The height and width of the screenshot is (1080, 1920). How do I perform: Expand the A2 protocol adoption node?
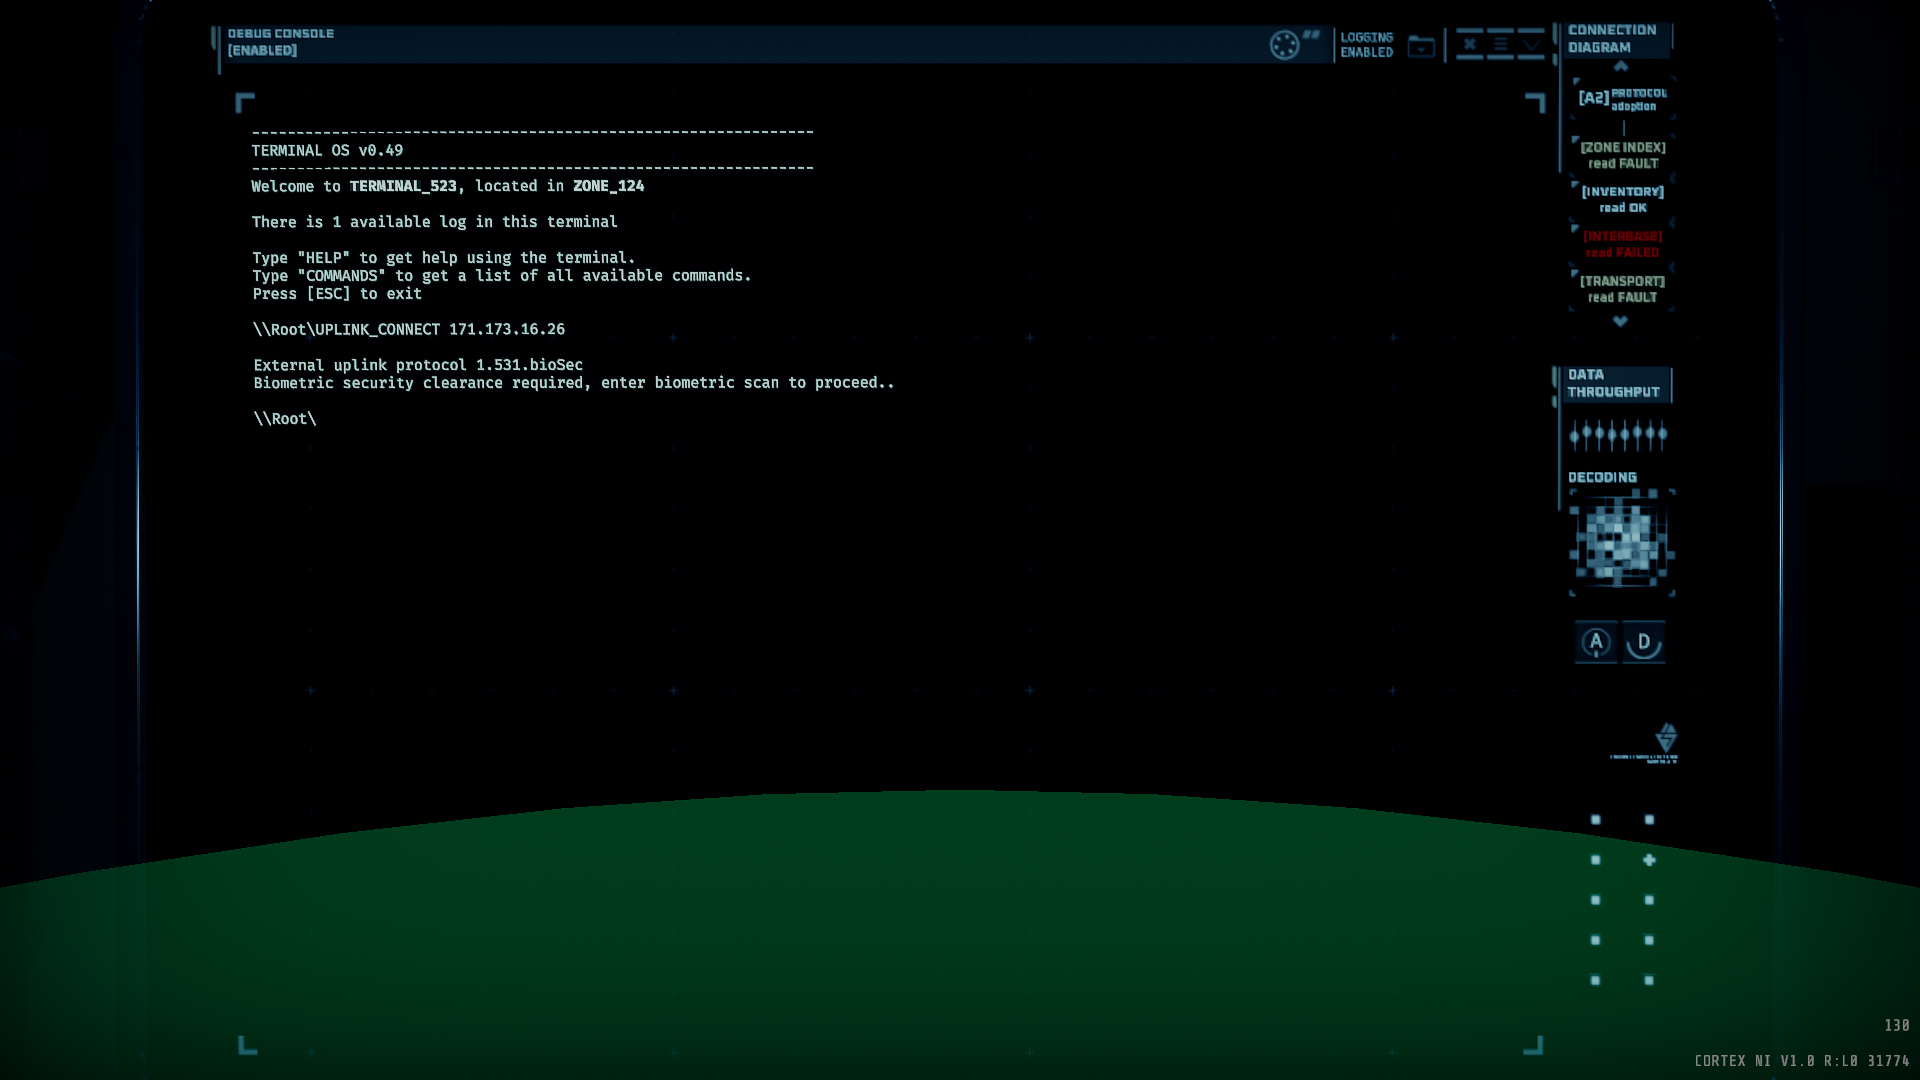(1622, 98)
